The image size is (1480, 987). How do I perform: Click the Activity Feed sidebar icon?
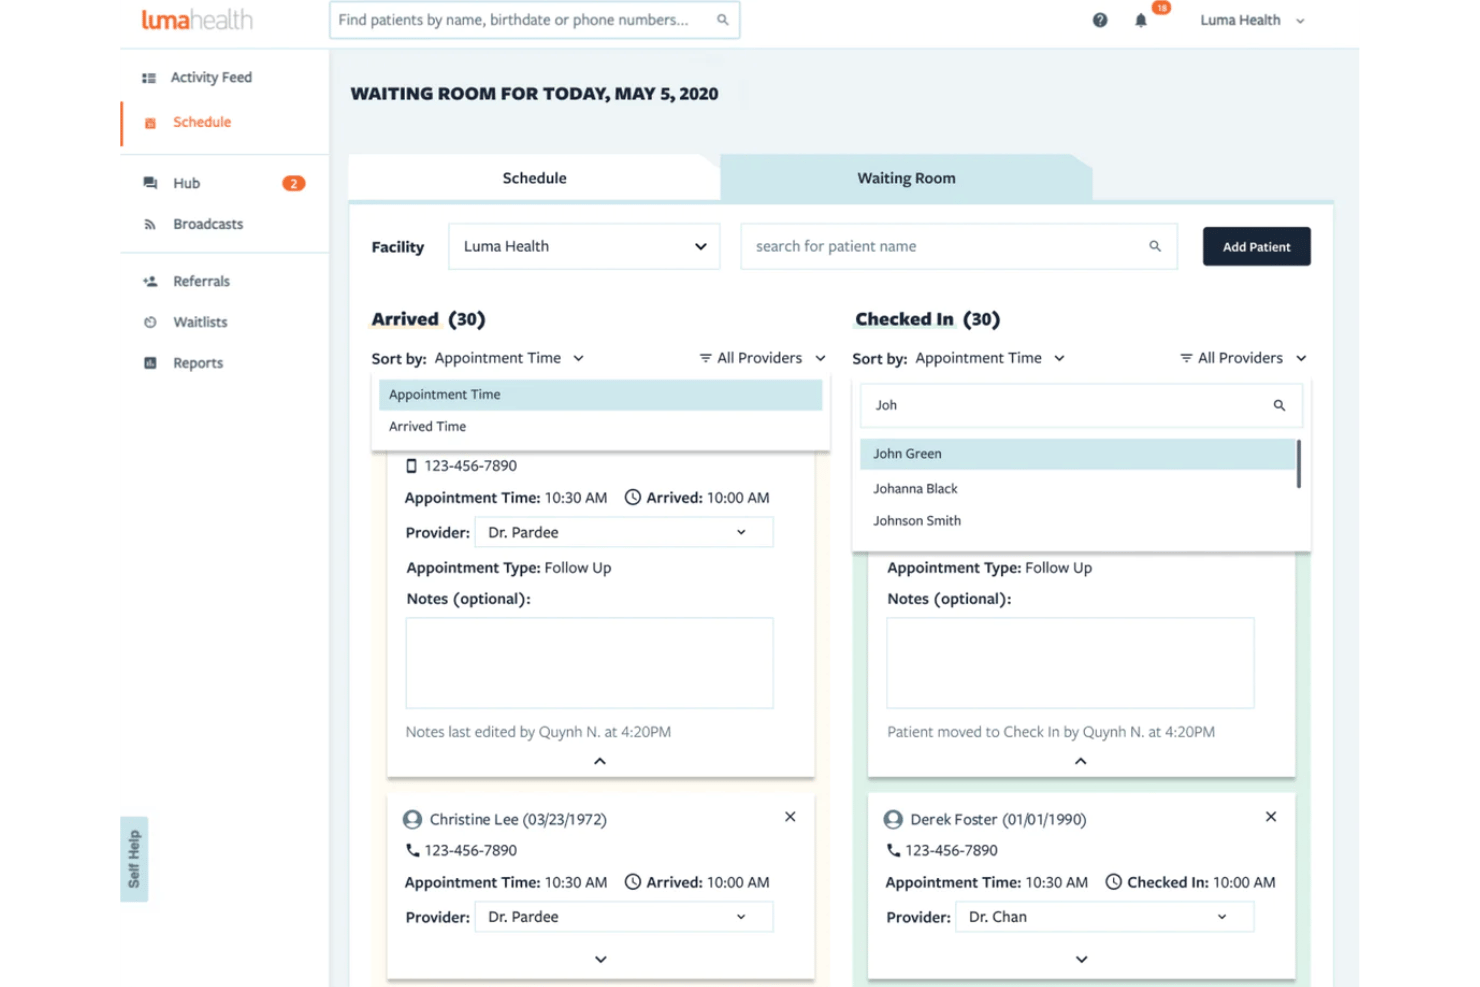149,78
